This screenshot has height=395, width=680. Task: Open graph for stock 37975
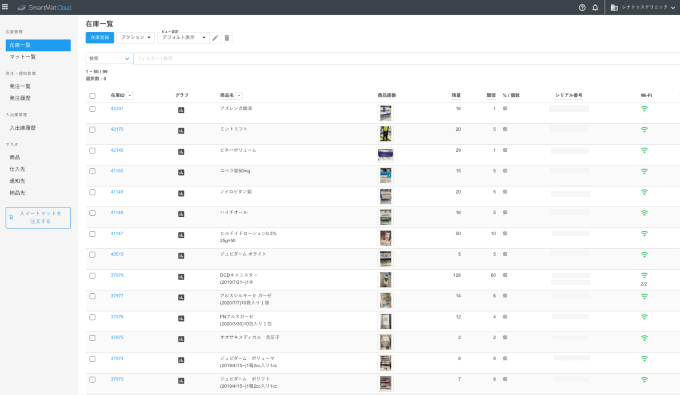181,339
